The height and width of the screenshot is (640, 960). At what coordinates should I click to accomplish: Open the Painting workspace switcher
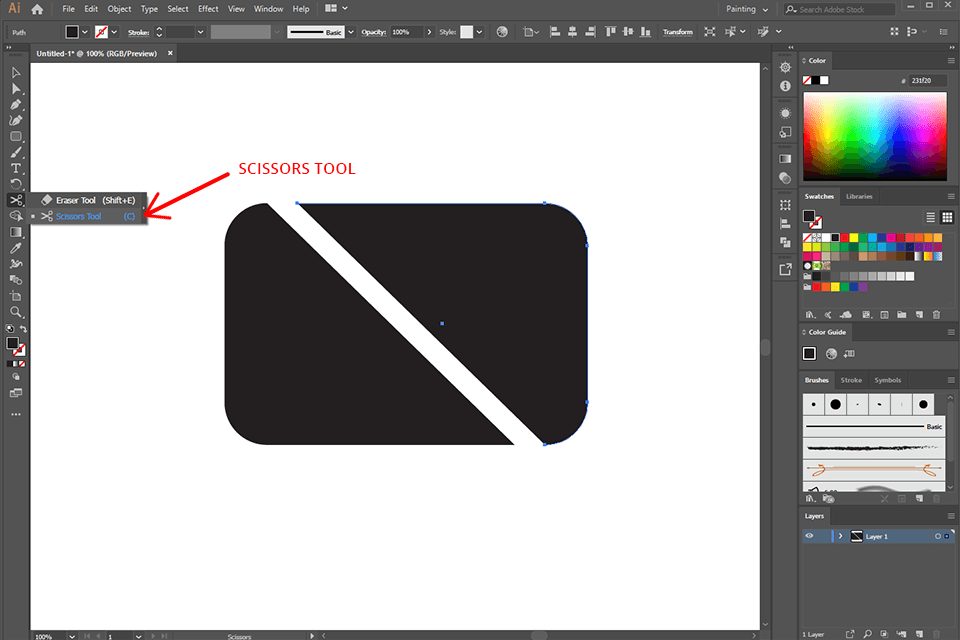[746, 8]
